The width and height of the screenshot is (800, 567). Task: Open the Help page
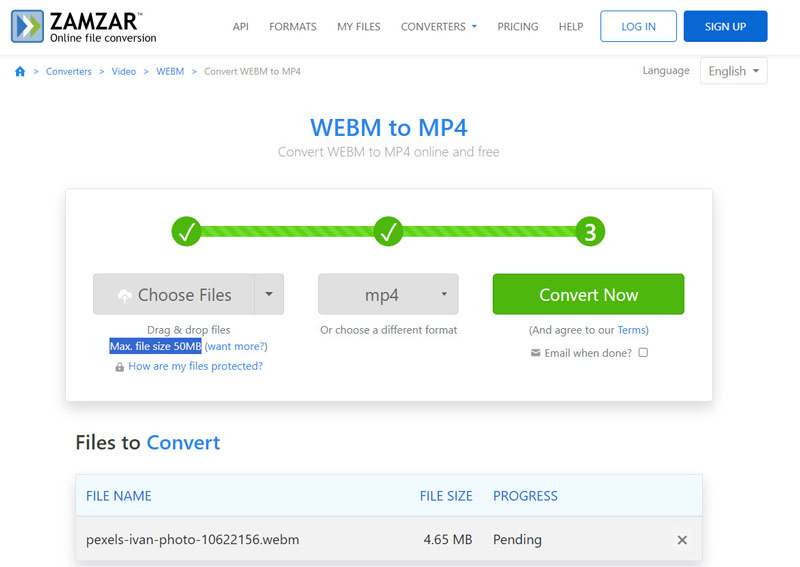[x=571, y=27]
